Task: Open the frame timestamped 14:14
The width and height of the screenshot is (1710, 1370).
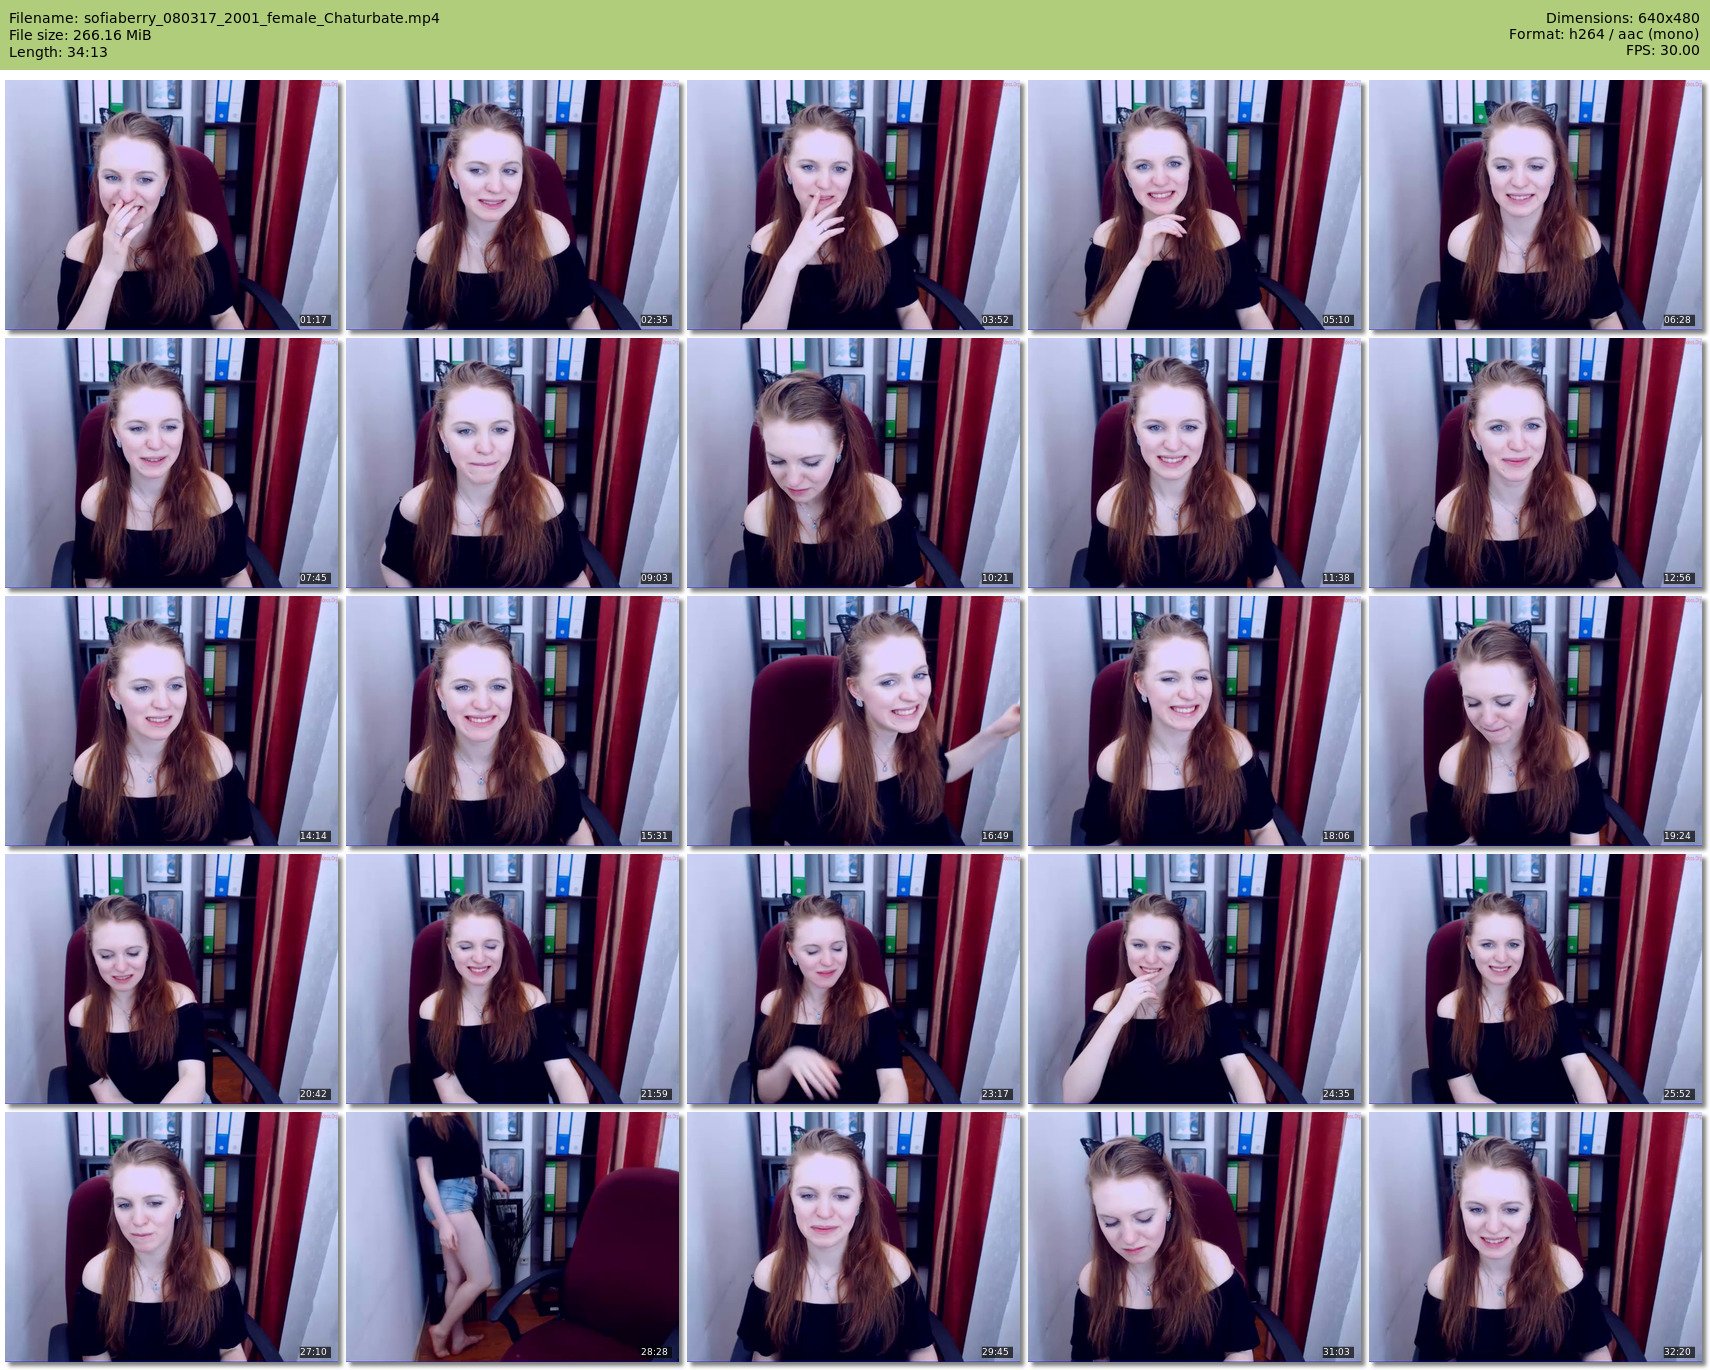Action: pyautogui.click(x=172, y=721)
